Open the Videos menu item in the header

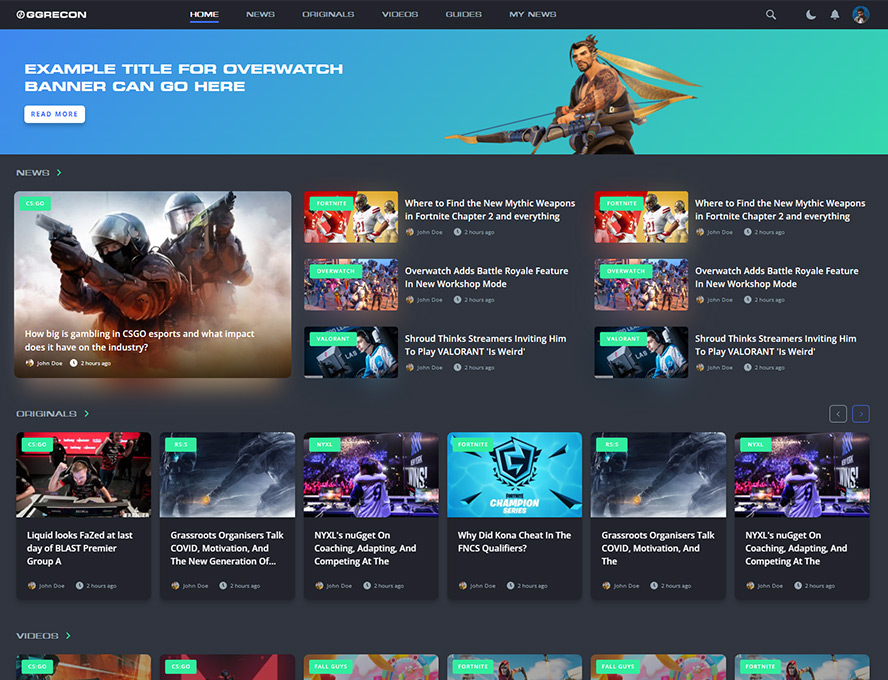click(400, 14)
